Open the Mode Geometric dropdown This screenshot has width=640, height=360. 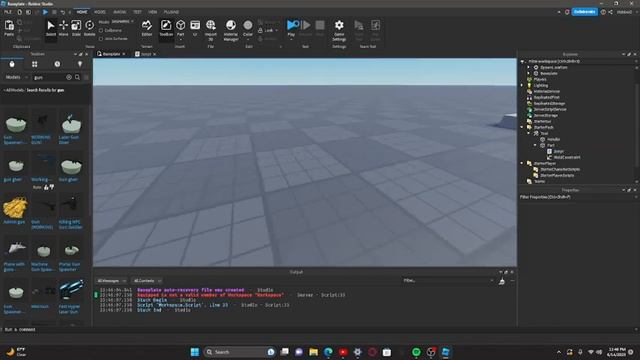tap(122, 21)
